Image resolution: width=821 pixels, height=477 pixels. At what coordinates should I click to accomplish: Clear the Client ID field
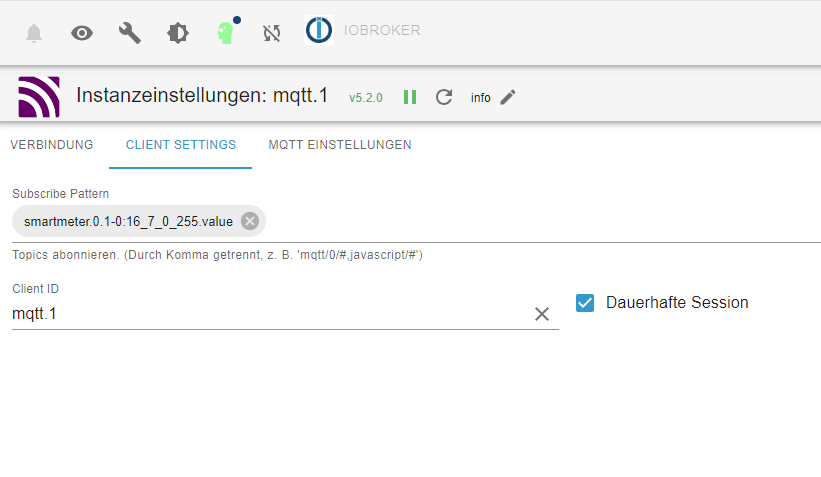pyautogui.click(x=542, y=314)
